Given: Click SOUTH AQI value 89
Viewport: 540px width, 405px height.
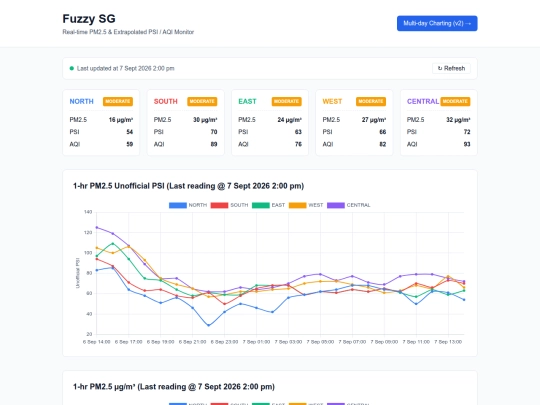Looking at the screenshot, I should point(214,144).
